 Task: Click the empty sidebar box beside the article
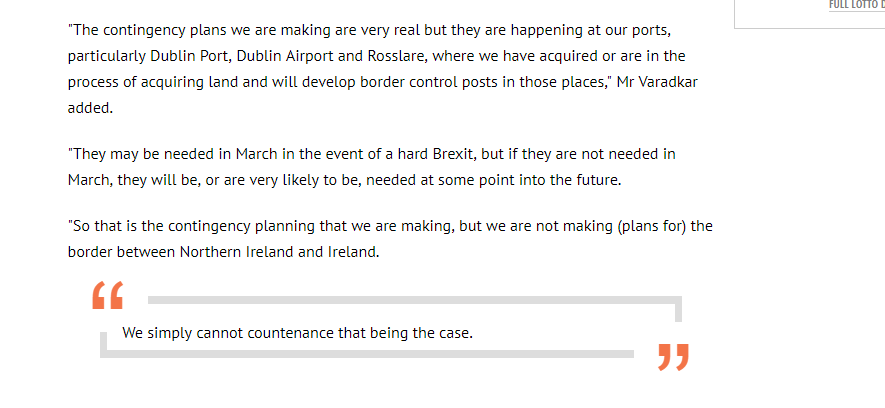[x=809, y=14]
